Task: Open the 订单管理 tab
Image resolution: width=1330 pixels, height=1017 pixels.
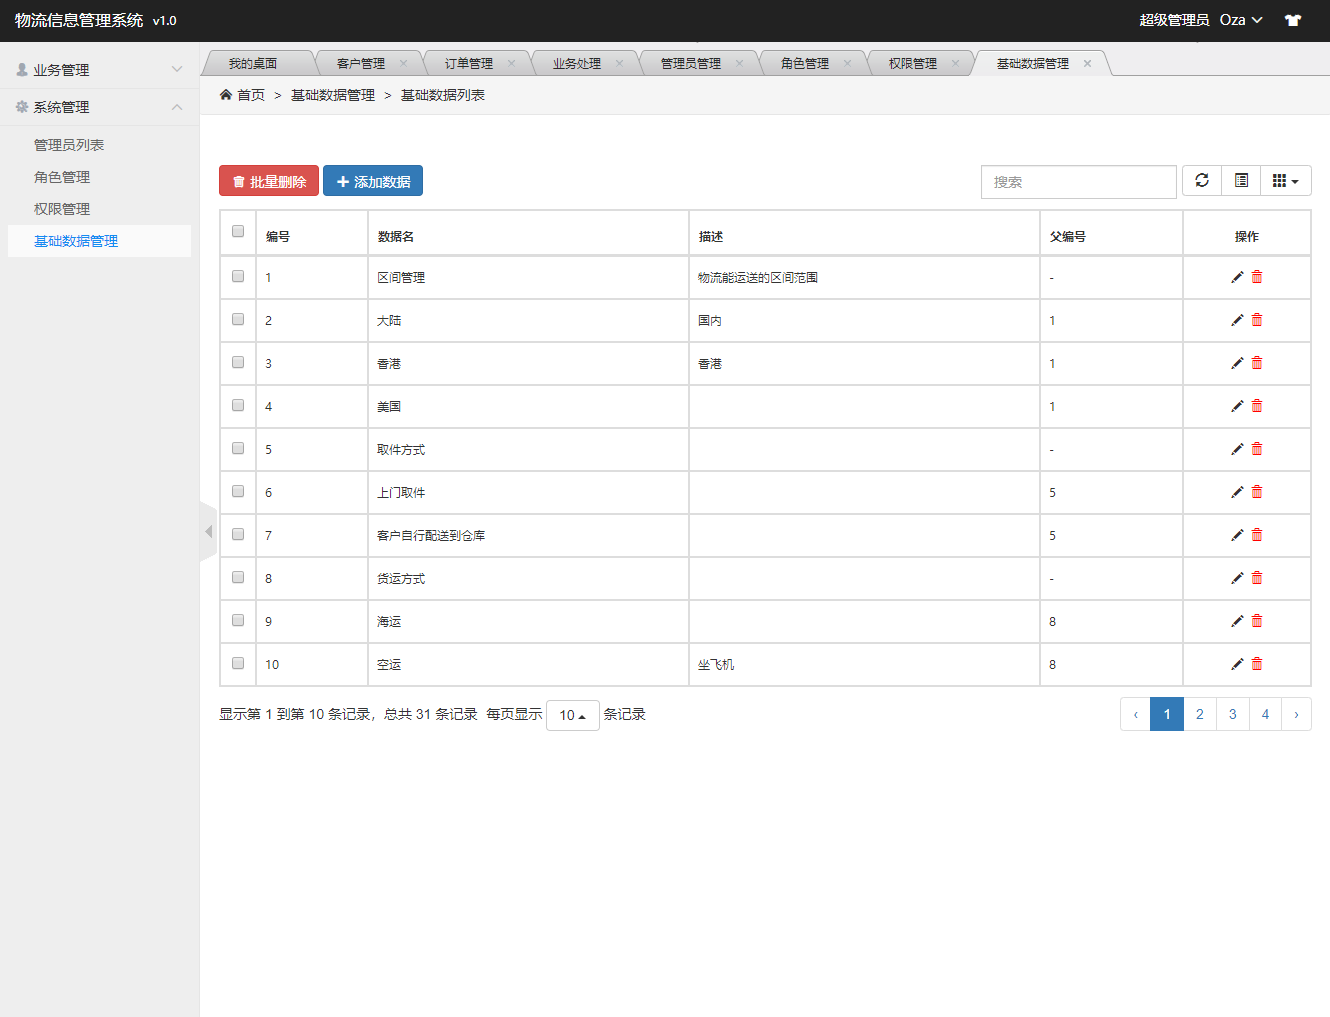Action: coord(469,63)
